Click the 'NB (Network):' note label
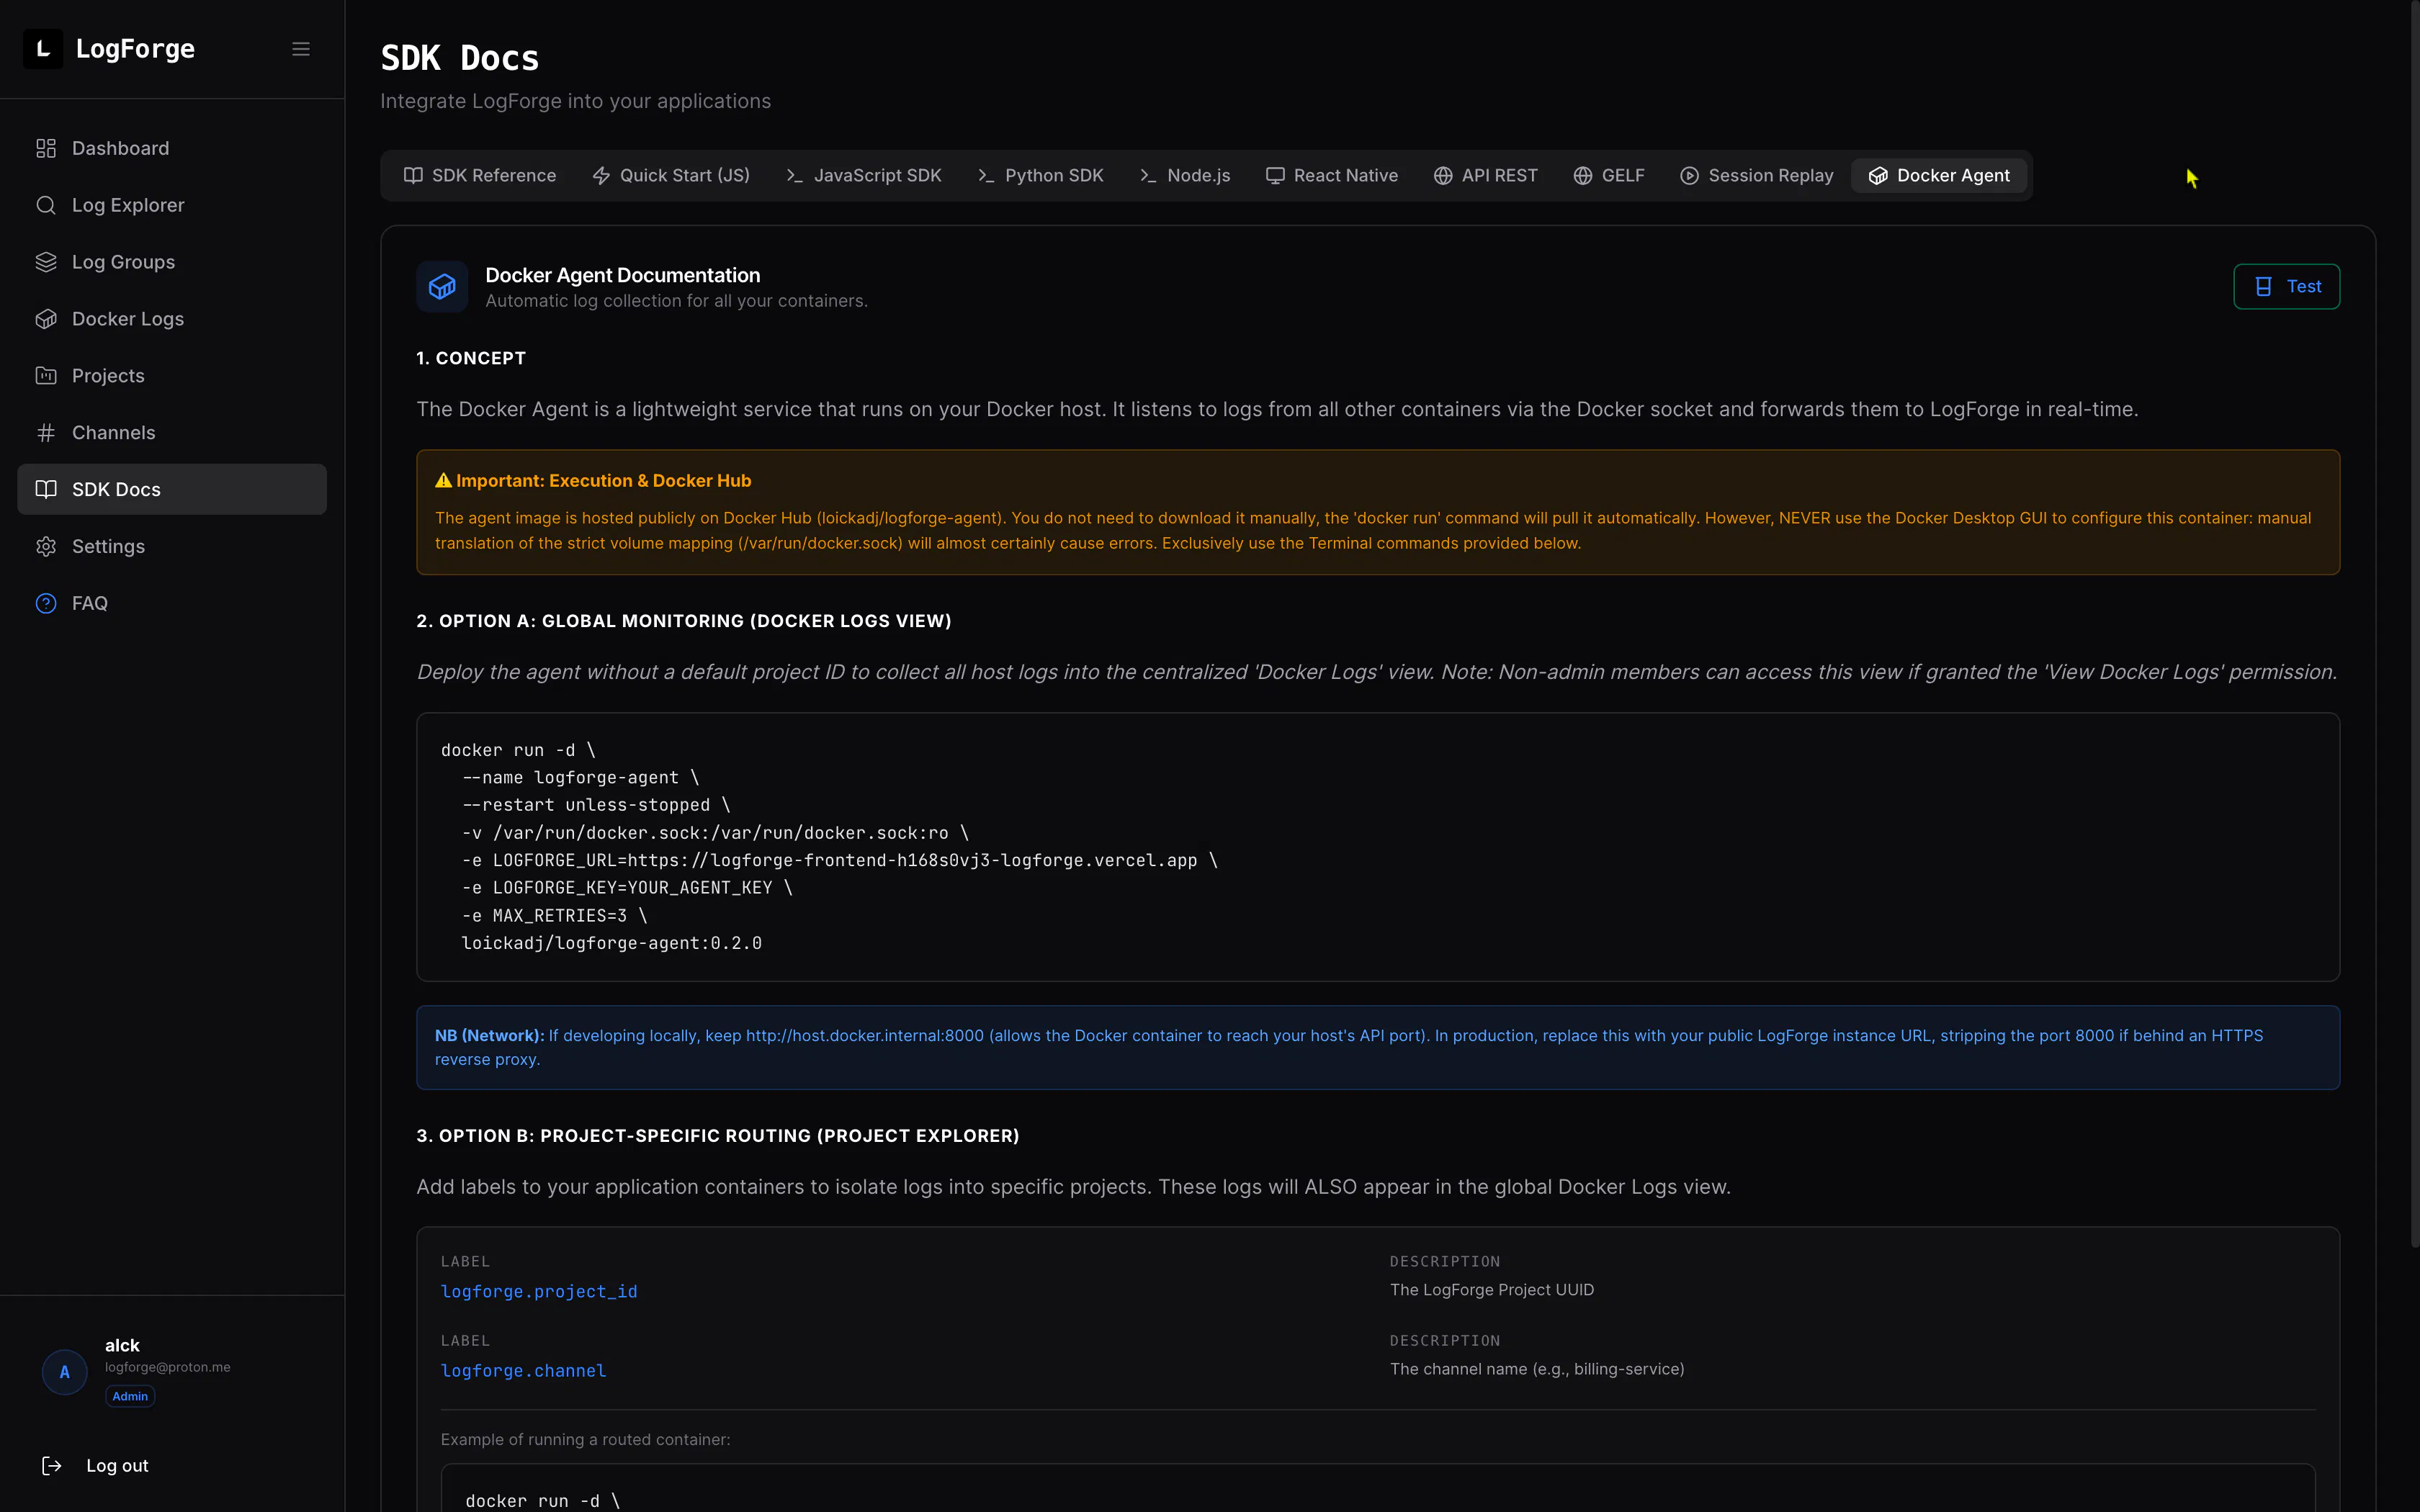The image size is (2420, 1512). (x=489, y=1035)
